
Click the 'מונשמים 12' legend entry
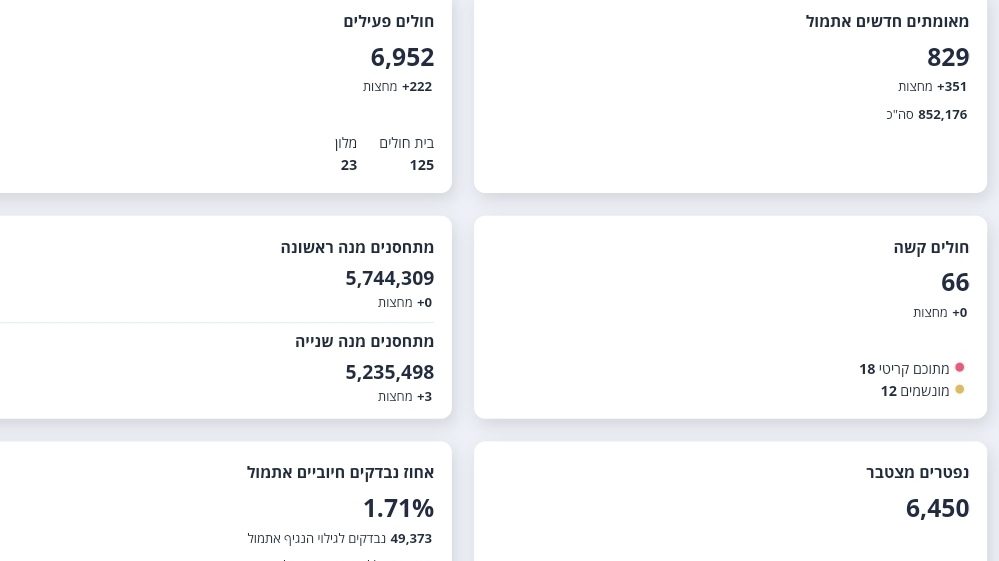tap(915, 391)
